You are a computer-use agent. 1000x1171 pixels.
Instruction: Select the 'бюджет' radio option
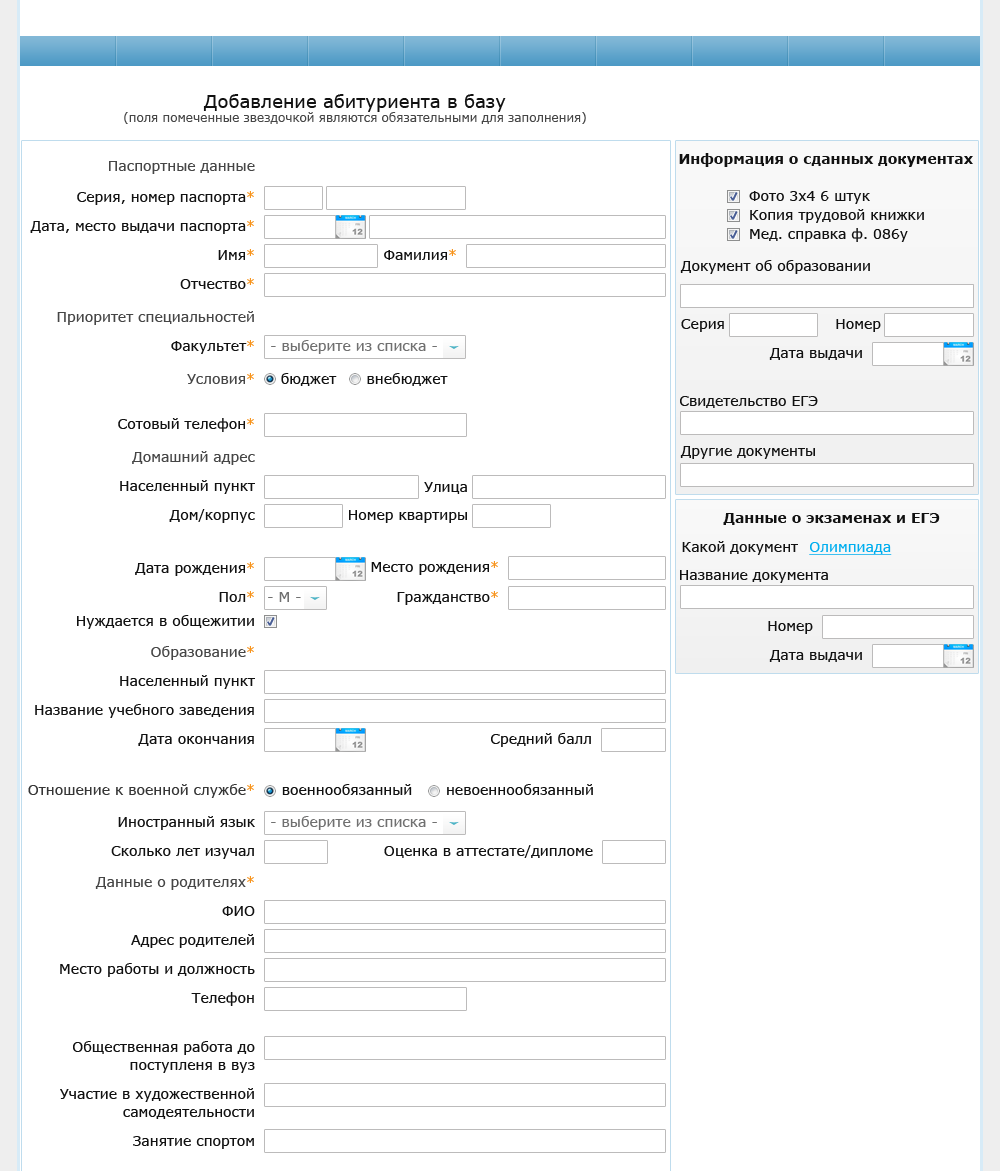pyautogui.click(x=270, y=380)
